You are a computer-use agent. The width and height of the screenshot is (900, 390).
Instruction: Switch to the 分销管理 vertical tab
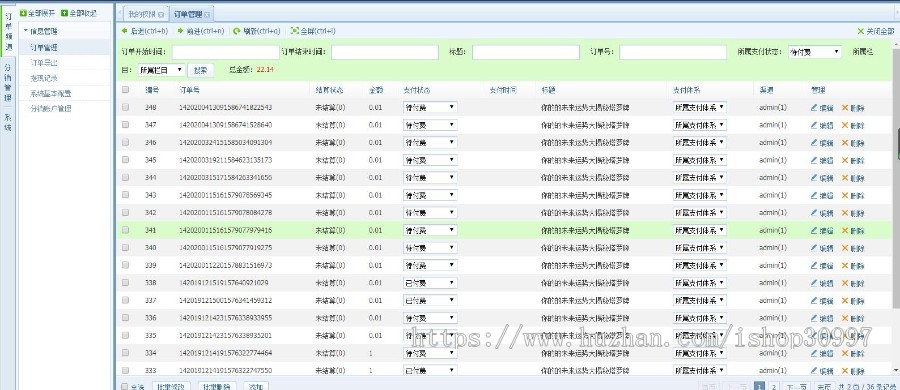tap(8, 83)
